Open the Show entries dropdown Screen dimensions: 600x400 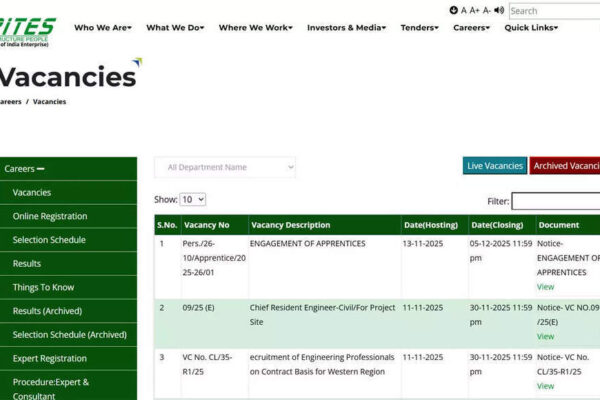[x=192, y=199]
